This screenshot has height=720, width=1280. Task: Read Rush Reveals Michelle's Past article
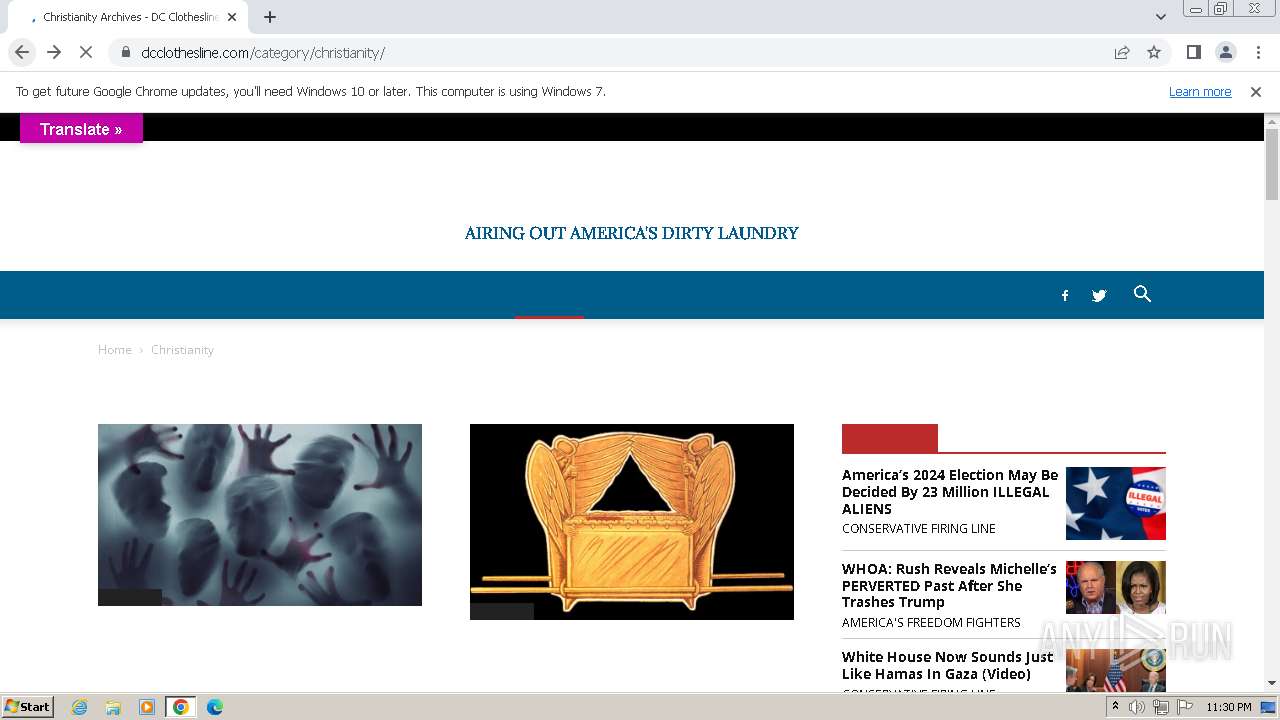click(949, 585)
